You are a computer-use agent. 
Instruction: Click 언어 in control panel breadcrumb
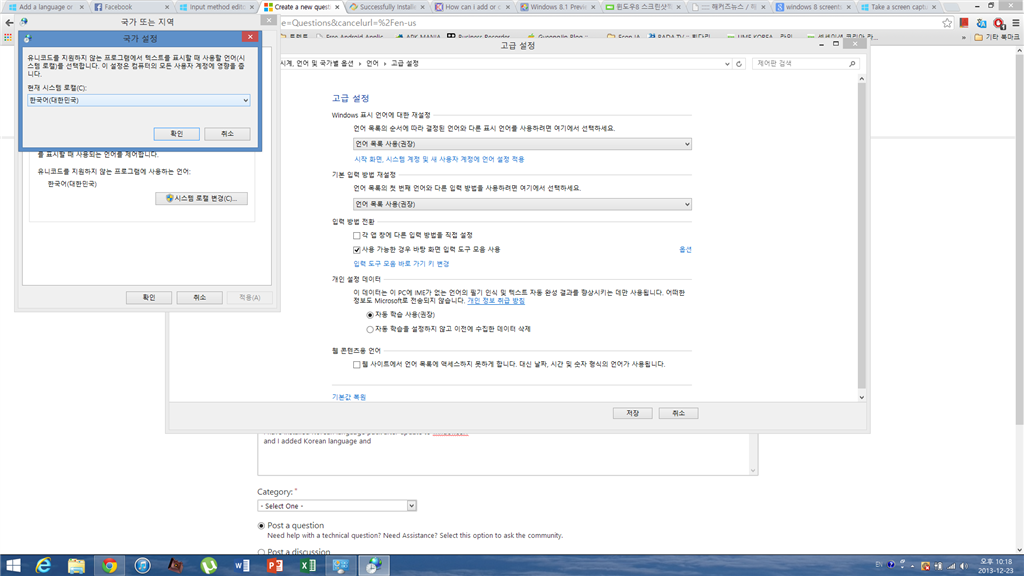pos(372,64)
